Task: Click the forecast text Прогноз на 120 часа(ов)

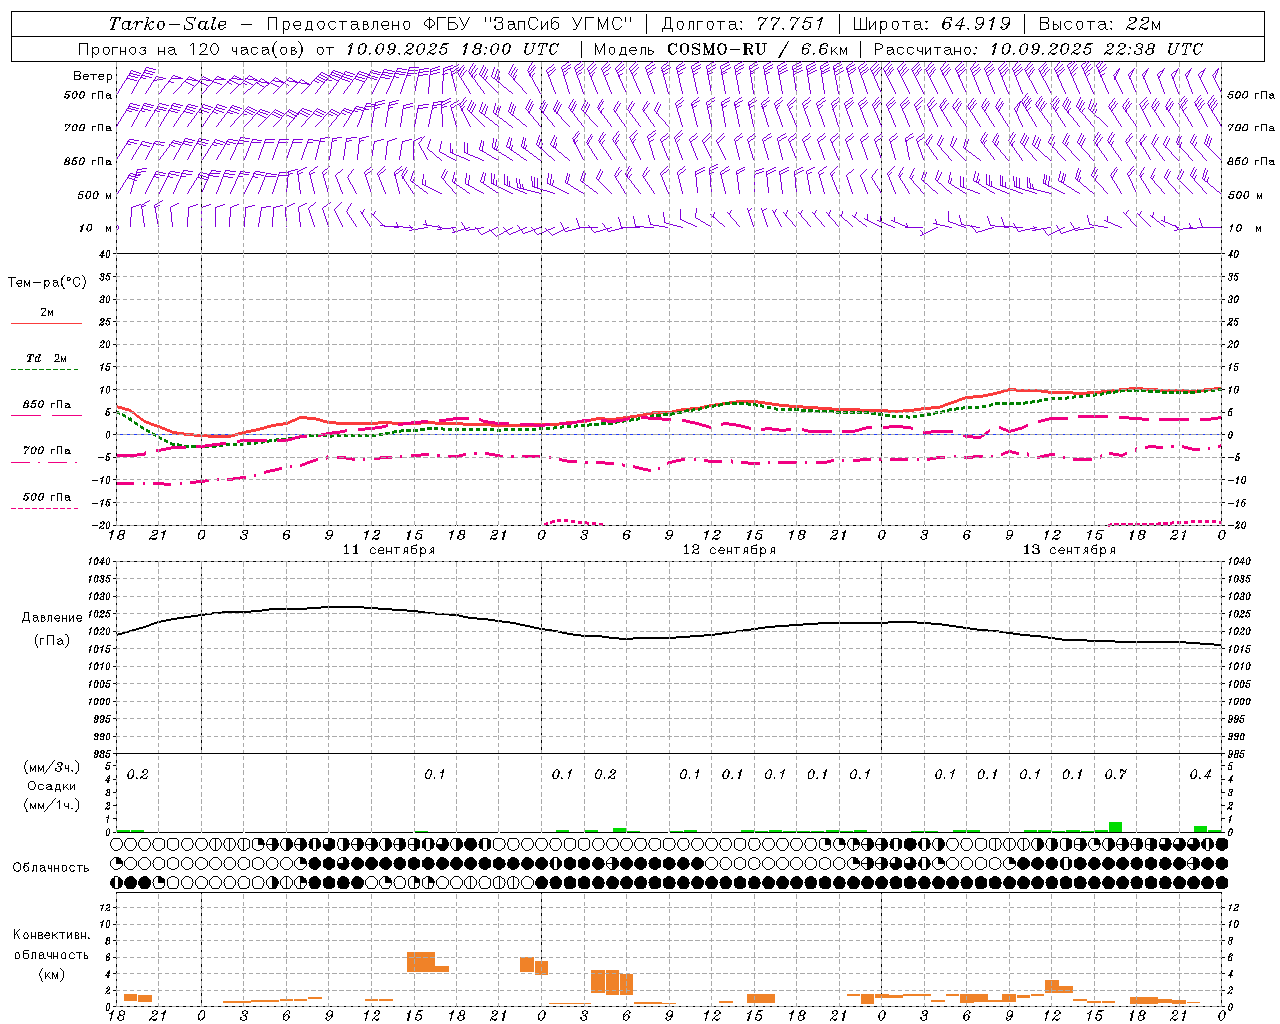Action: (x=193, y=48)
